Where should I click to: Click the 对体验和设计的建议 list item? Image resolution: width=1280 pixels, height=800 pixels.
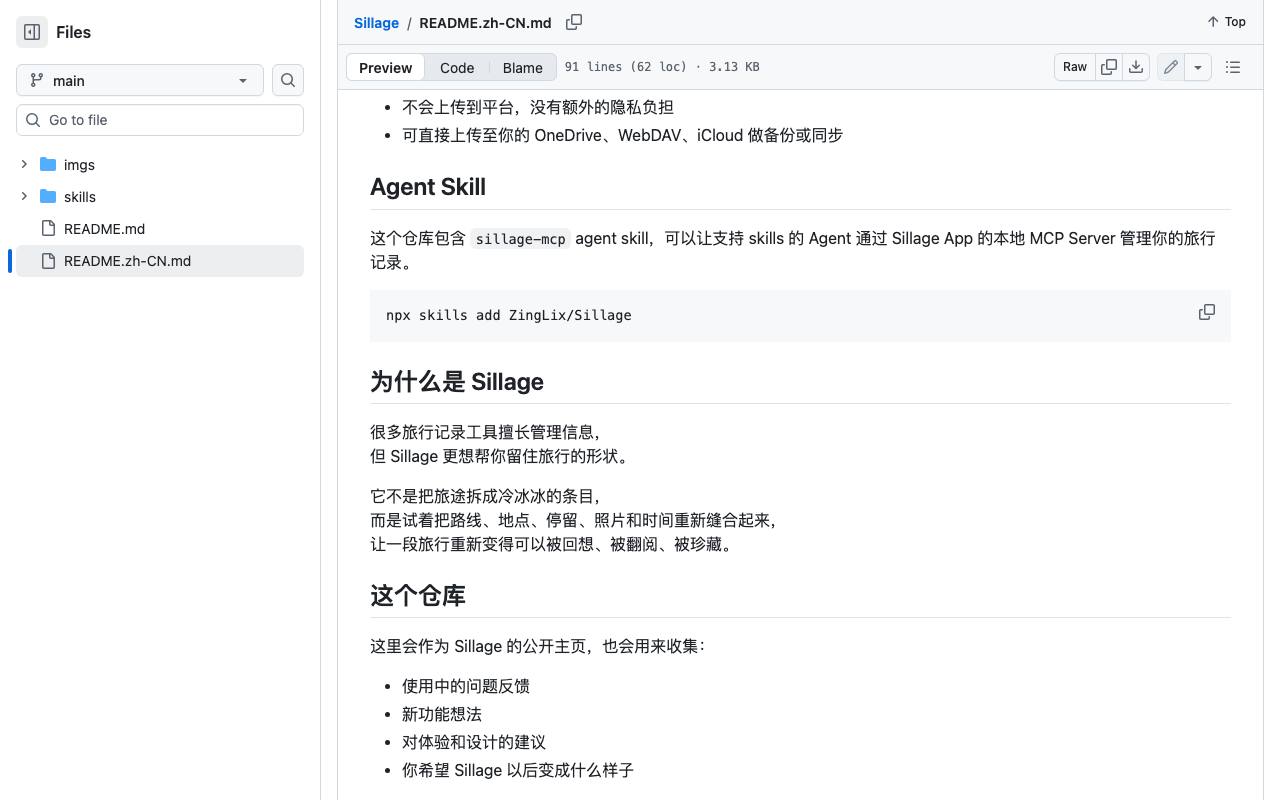click(474, 742)
